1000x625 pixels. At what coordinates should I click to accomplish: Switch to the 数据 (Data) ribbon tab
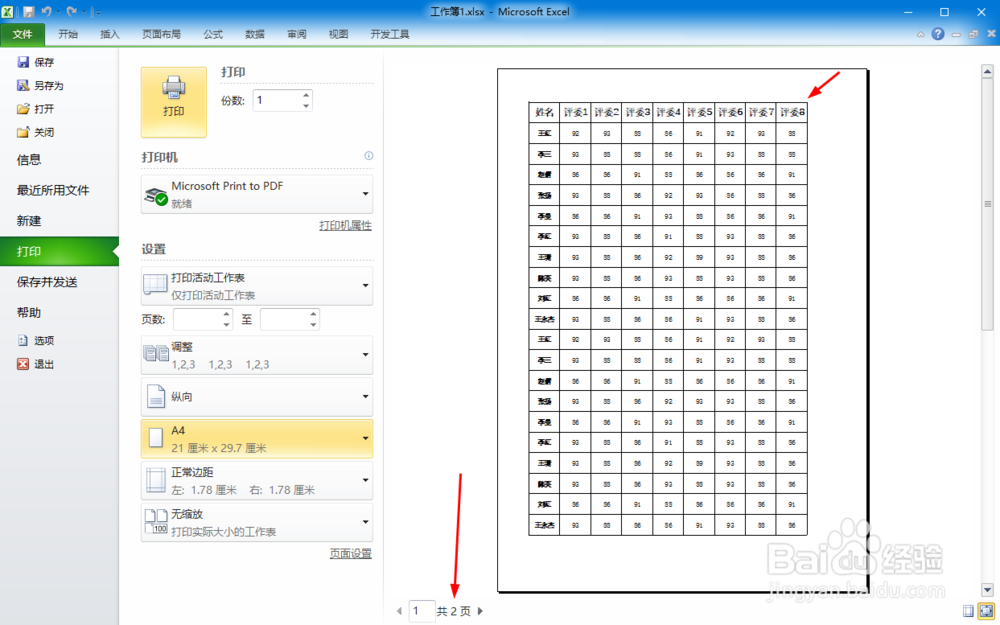click(x=255, y=34)
